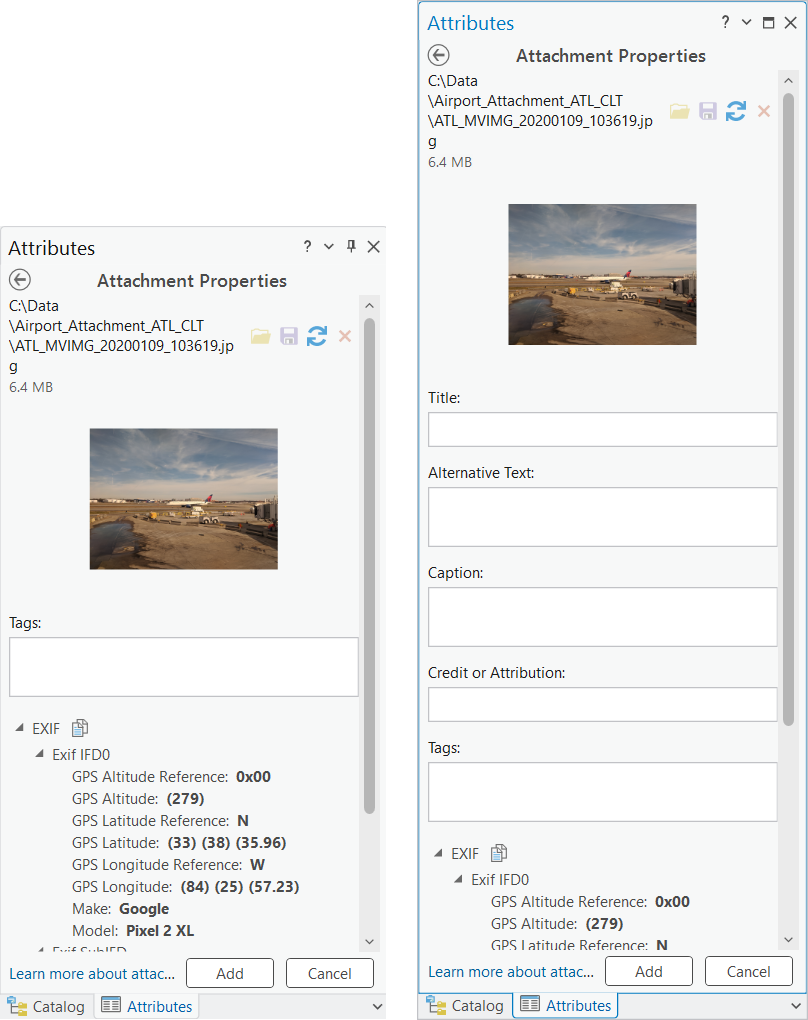Open the attachments help link in the right pane

point(511,972)
